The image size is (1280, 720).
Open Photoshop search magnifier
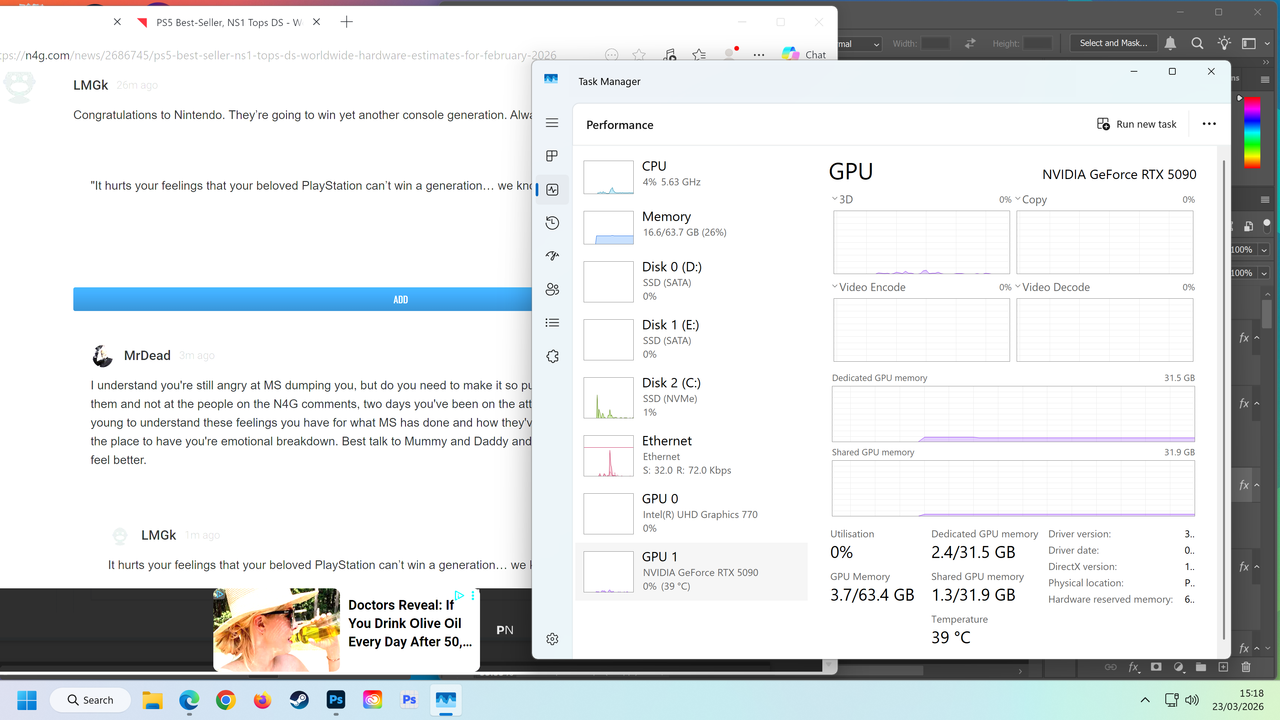click(1197, 43)
